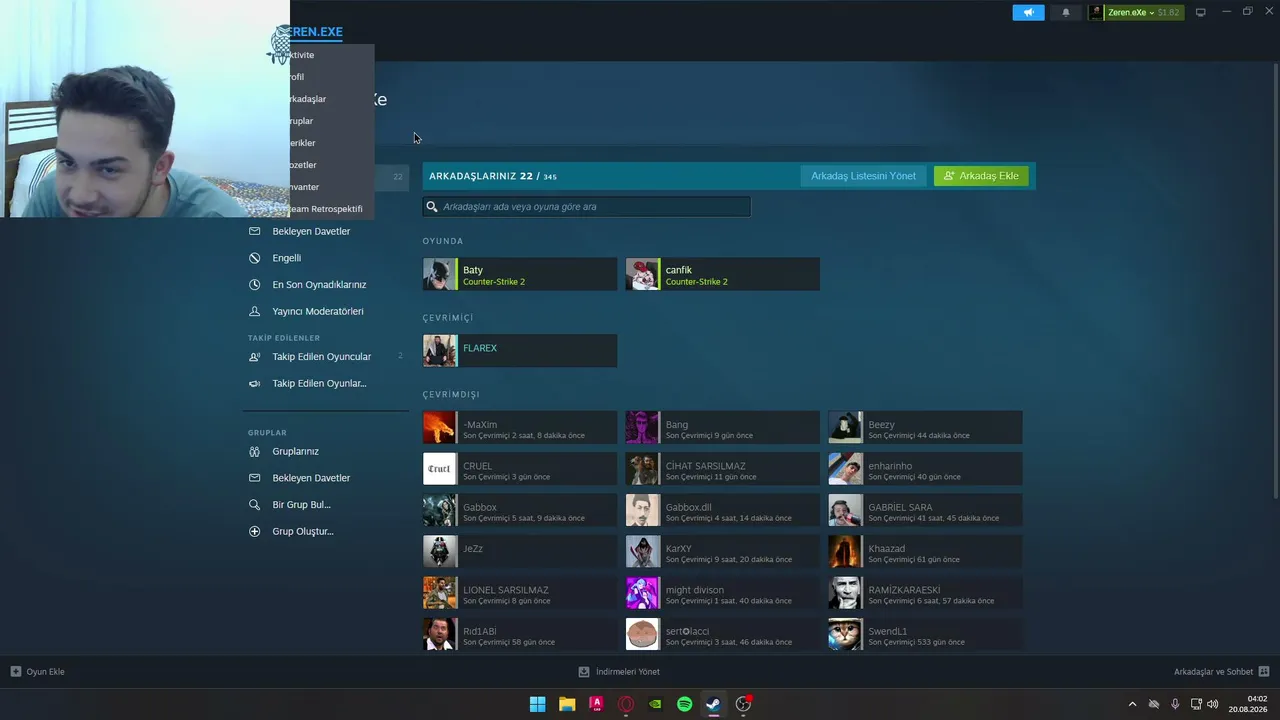Click the Oyun Ekle plus icon

16,672
